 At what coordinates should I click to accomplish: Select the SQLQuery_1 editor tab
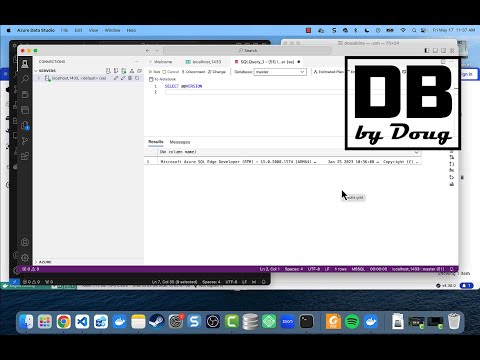coord(268,62)
